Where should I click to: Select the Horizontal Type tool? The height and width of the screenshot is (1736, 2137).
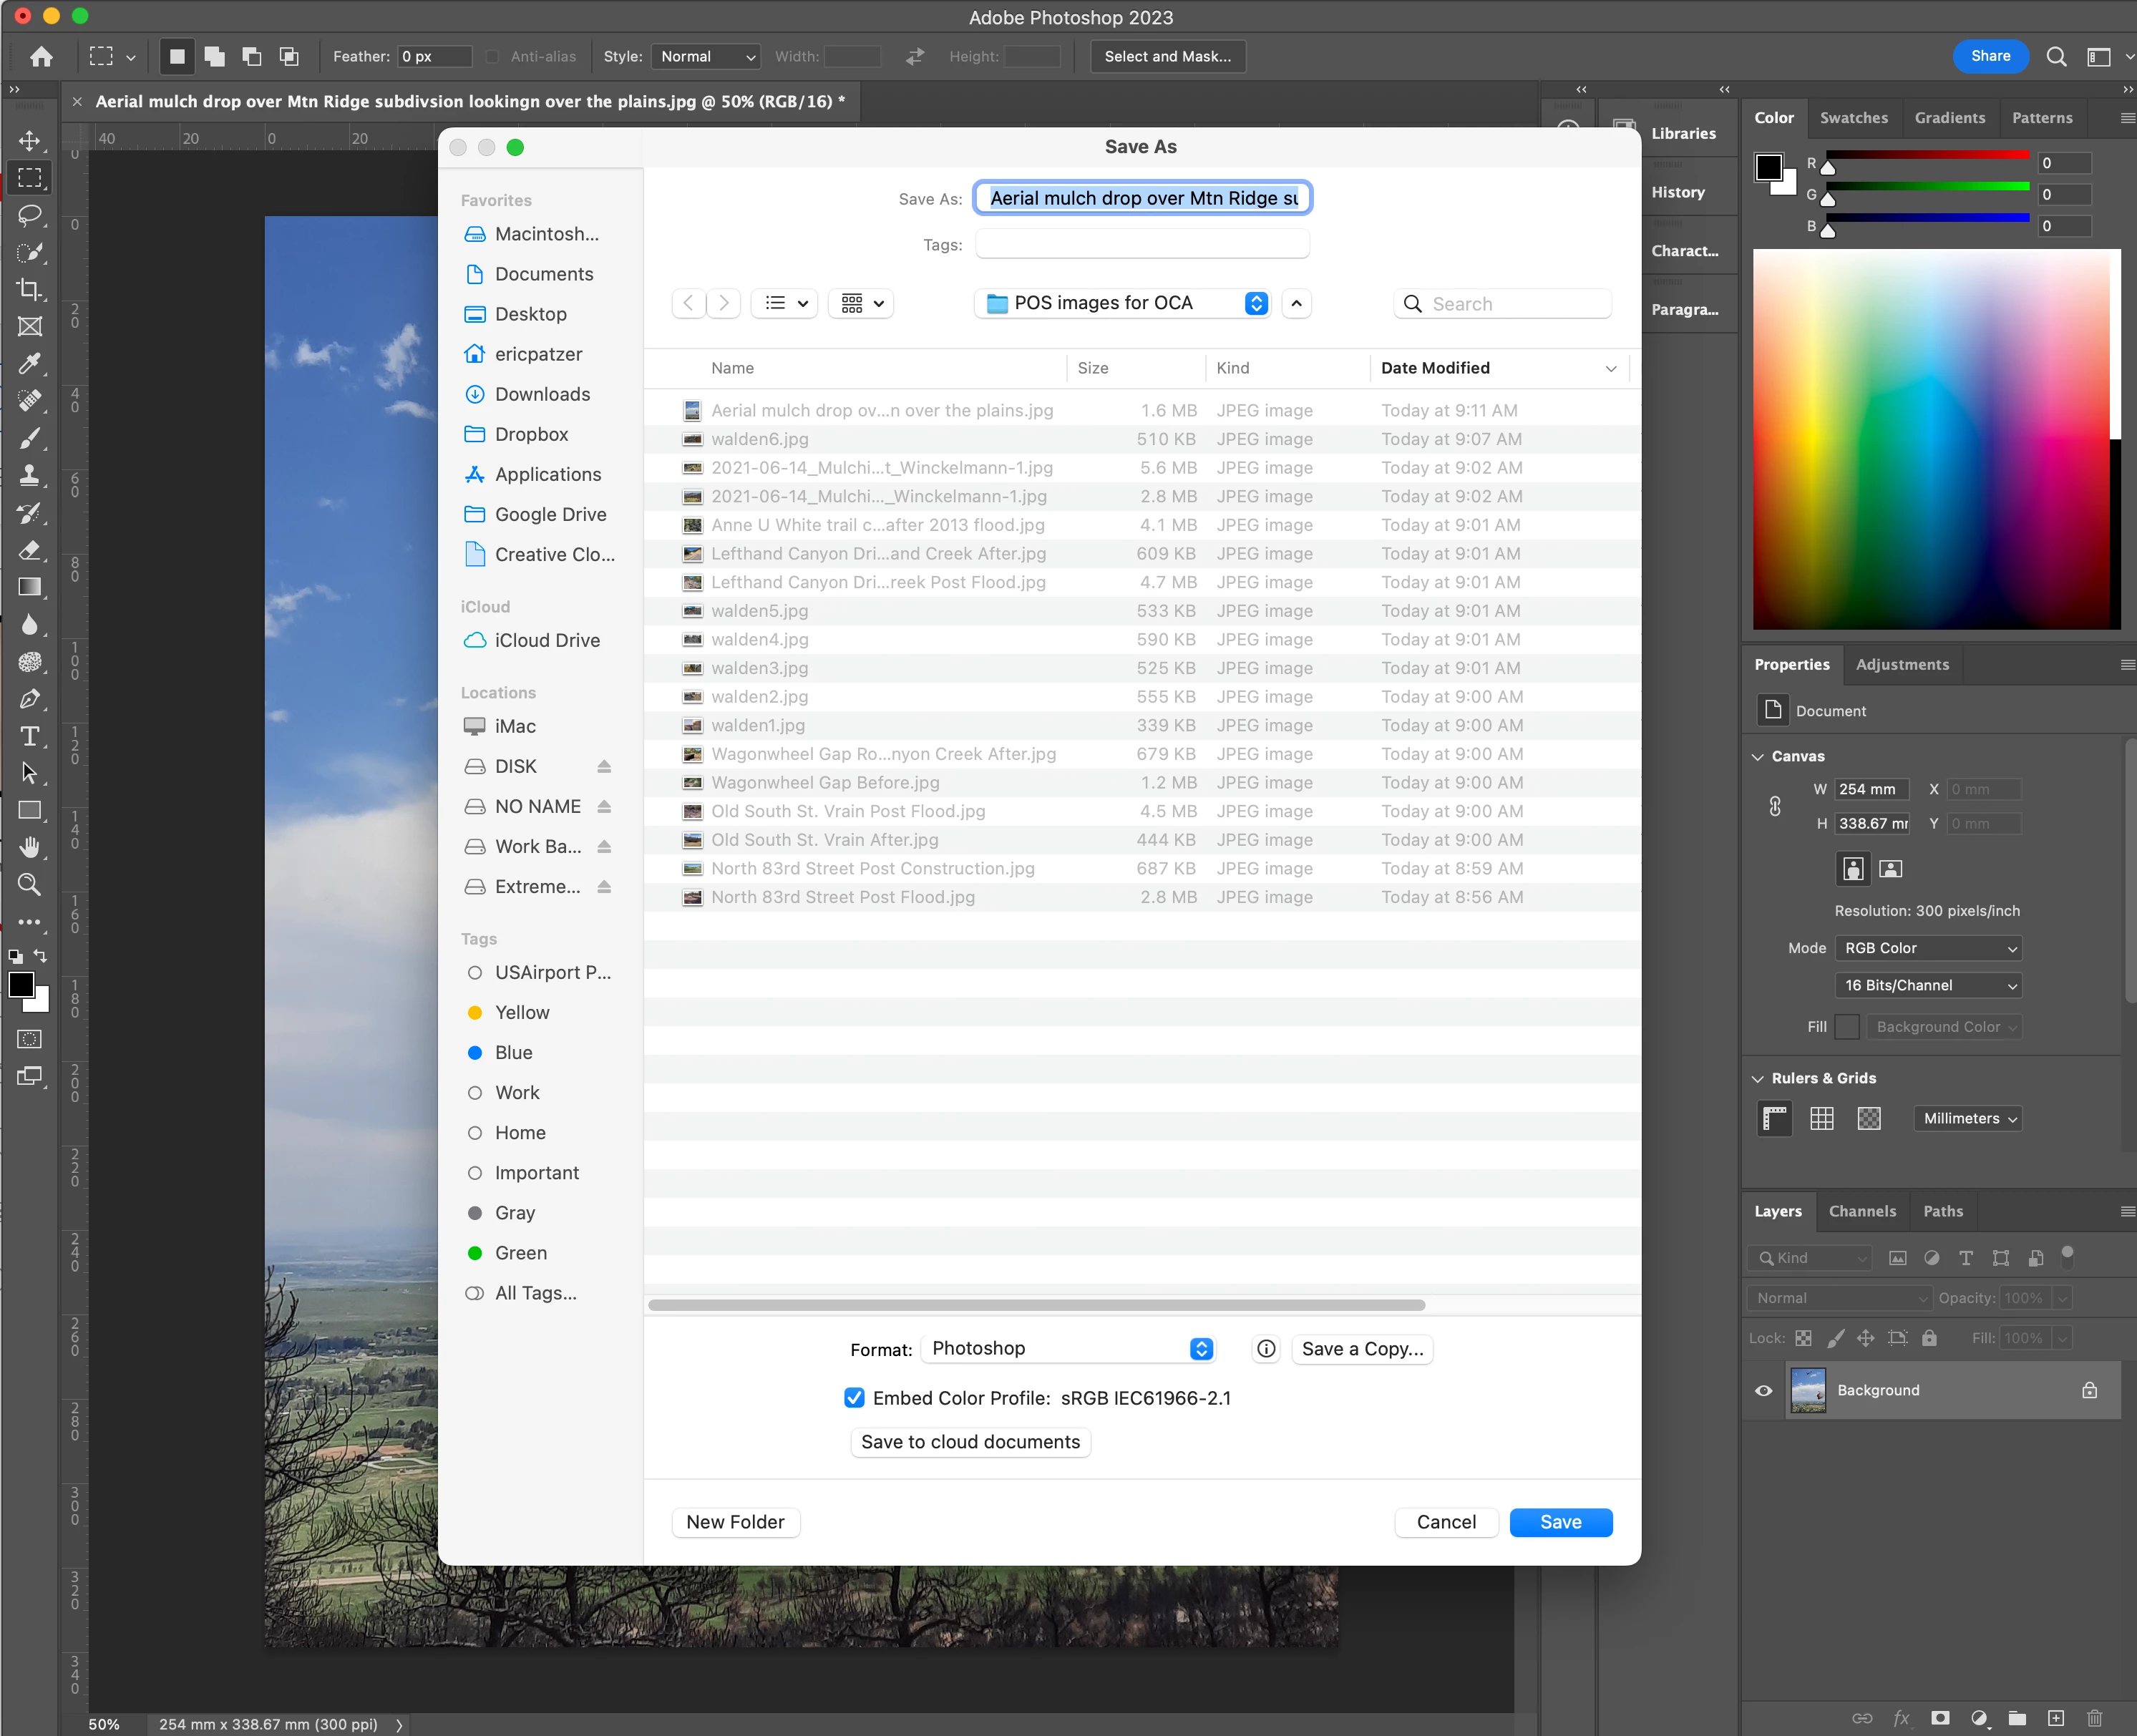click(x=30, y=737)
